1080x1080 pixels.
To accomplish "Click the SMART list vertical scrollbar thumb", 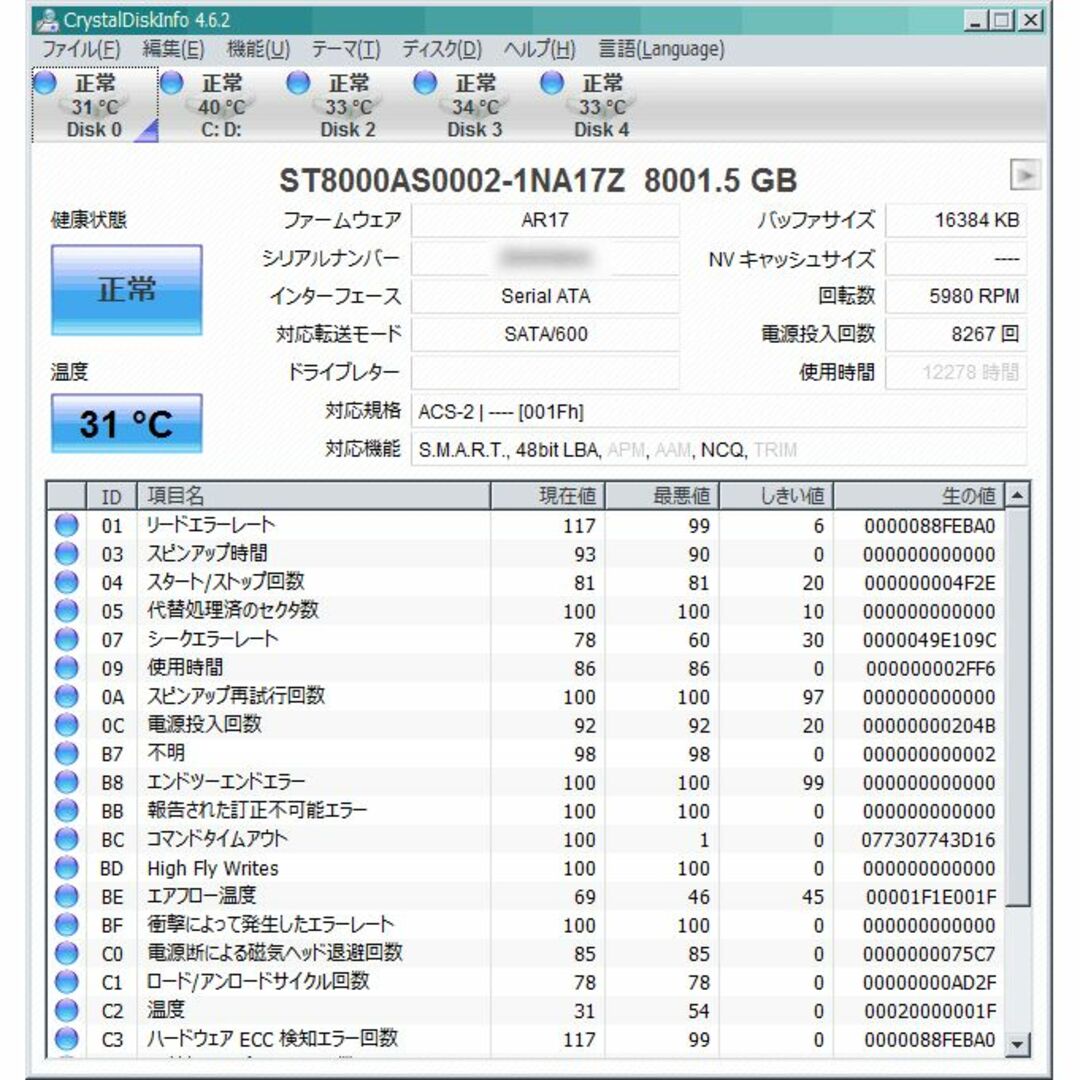I will pos(1017,707).
